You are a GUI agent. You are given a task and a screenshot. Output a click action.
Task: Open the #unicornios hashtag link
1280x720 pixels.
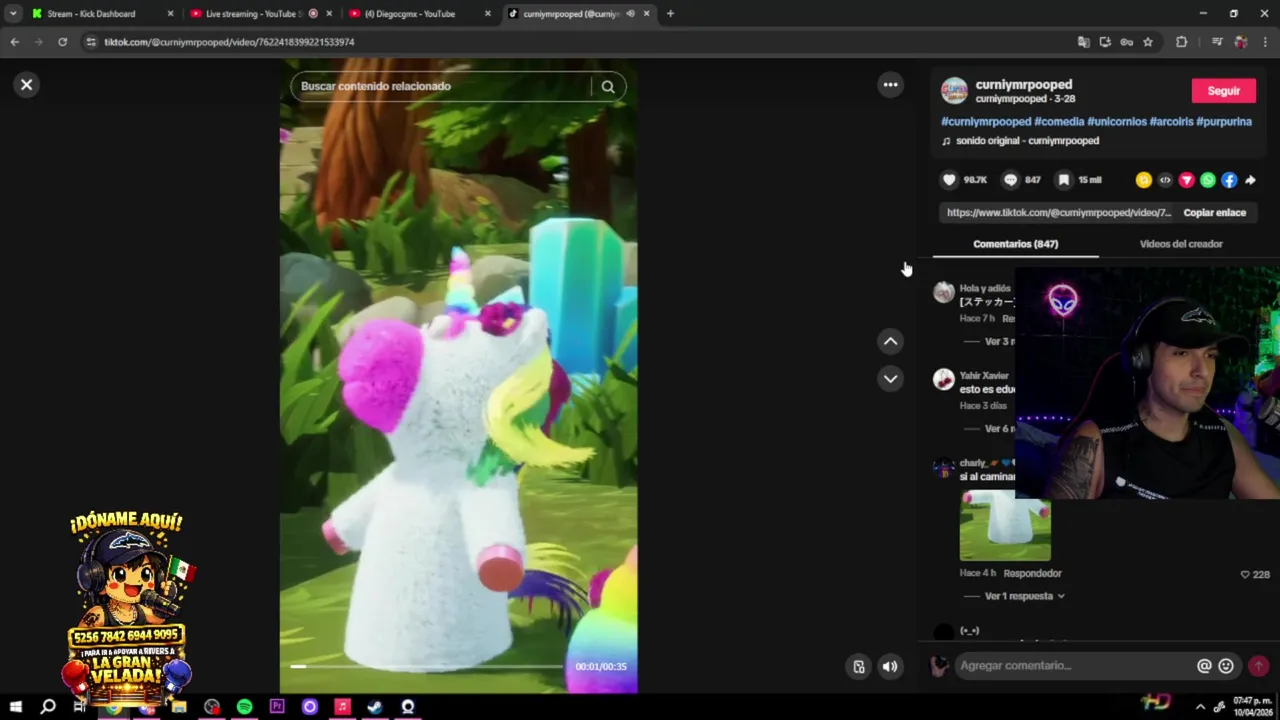tap(1117, 122)
